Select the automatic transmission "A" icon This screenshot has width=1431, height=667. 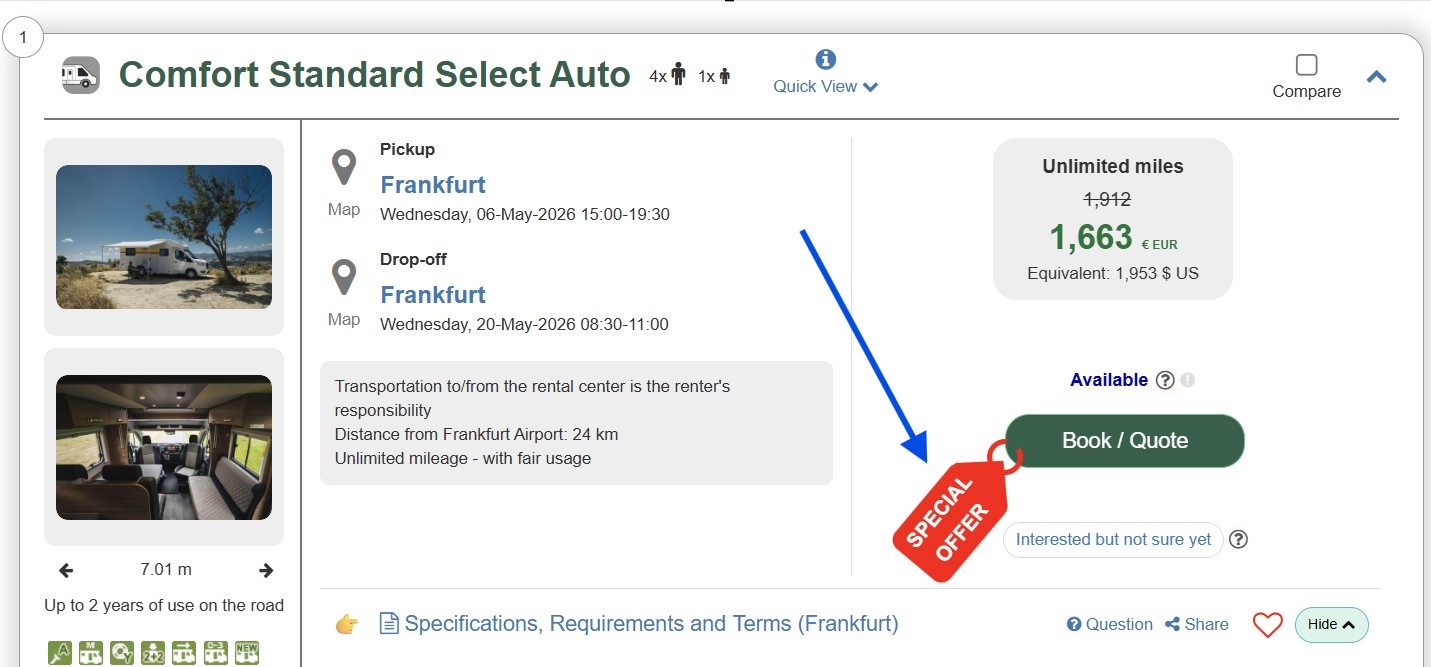pos(59,652)
